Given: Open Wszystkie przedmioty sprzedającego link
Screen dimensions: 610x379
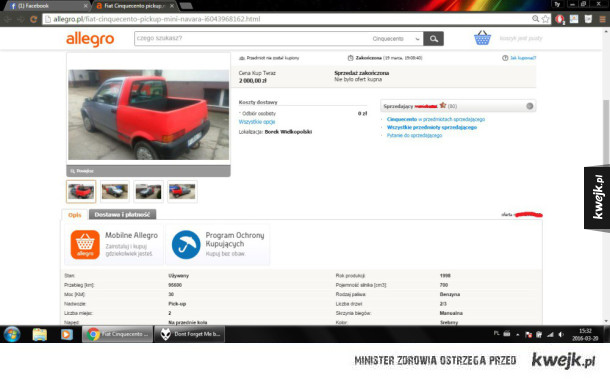Looking at the screenshot, I should pyautogui.click(x=431, y=127).
